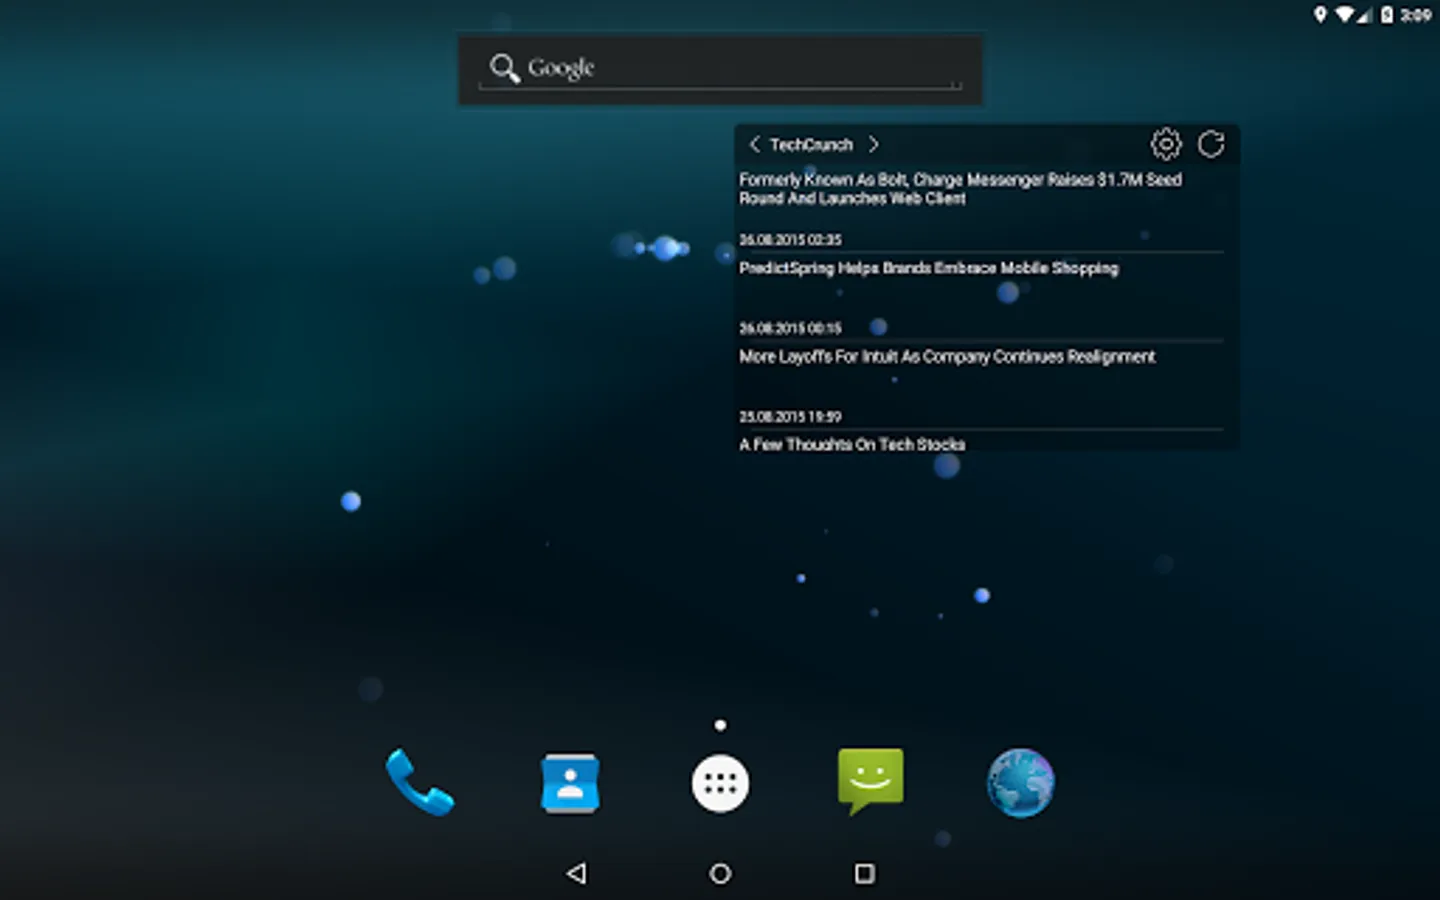This screenshot has height=900, width=1440.
Task: Focus the Google search bar
Action: tap(720, 69)
